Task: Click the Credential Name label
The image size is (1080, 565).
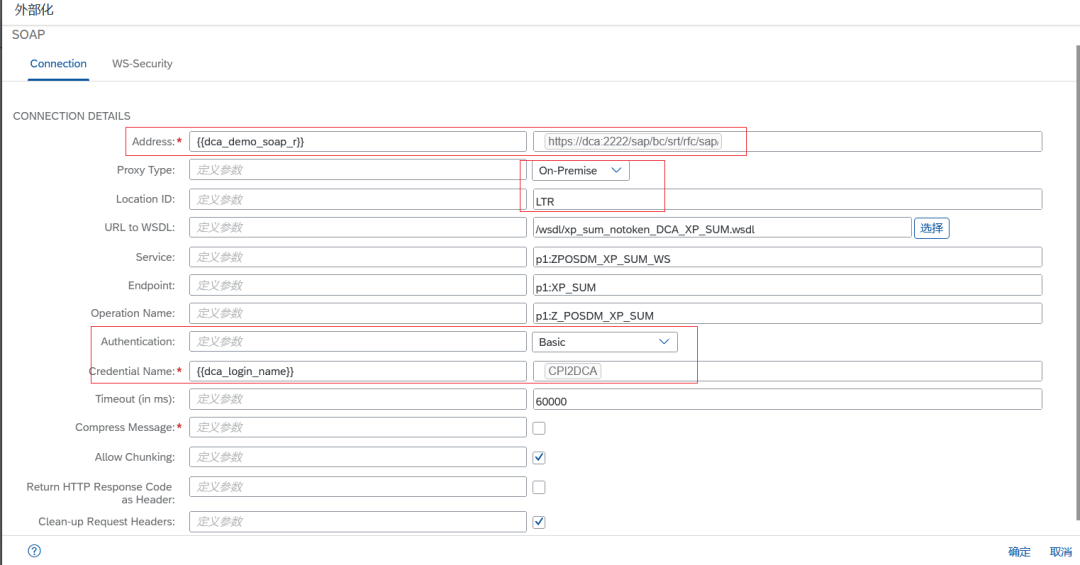Action: coord(132,371)
